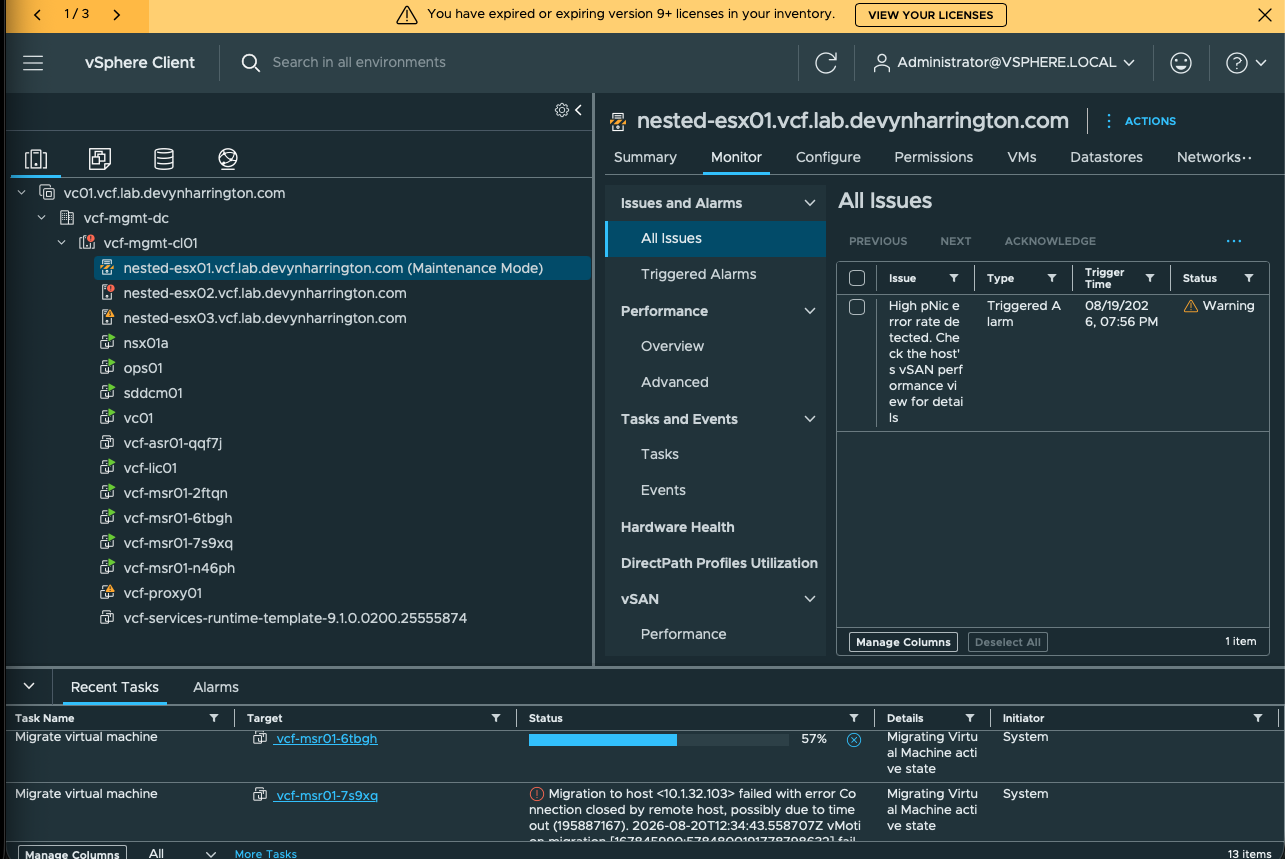The image size is (1285, 859).
Task: Open the ACTIONS menu for host
Action: click(1141, 121)
